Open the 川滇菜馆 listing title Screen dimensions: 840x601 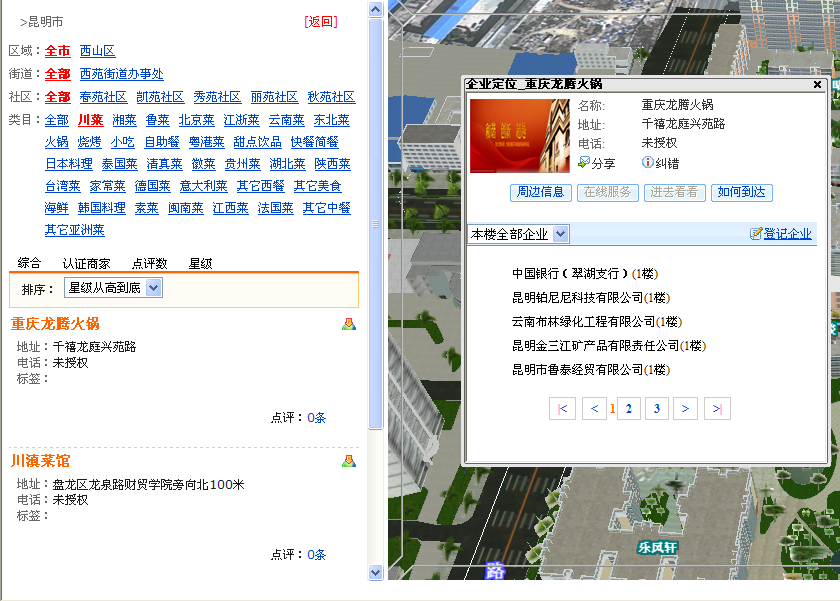tap(41, 461)
